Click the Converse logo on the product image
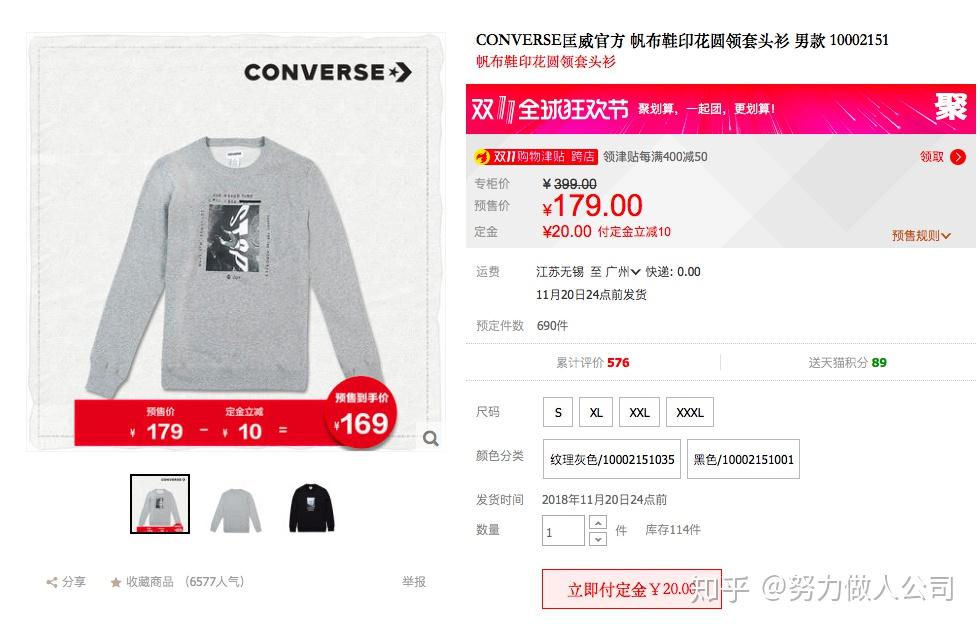The height and width of the screenshot is (628, 980). coord(328,72)
